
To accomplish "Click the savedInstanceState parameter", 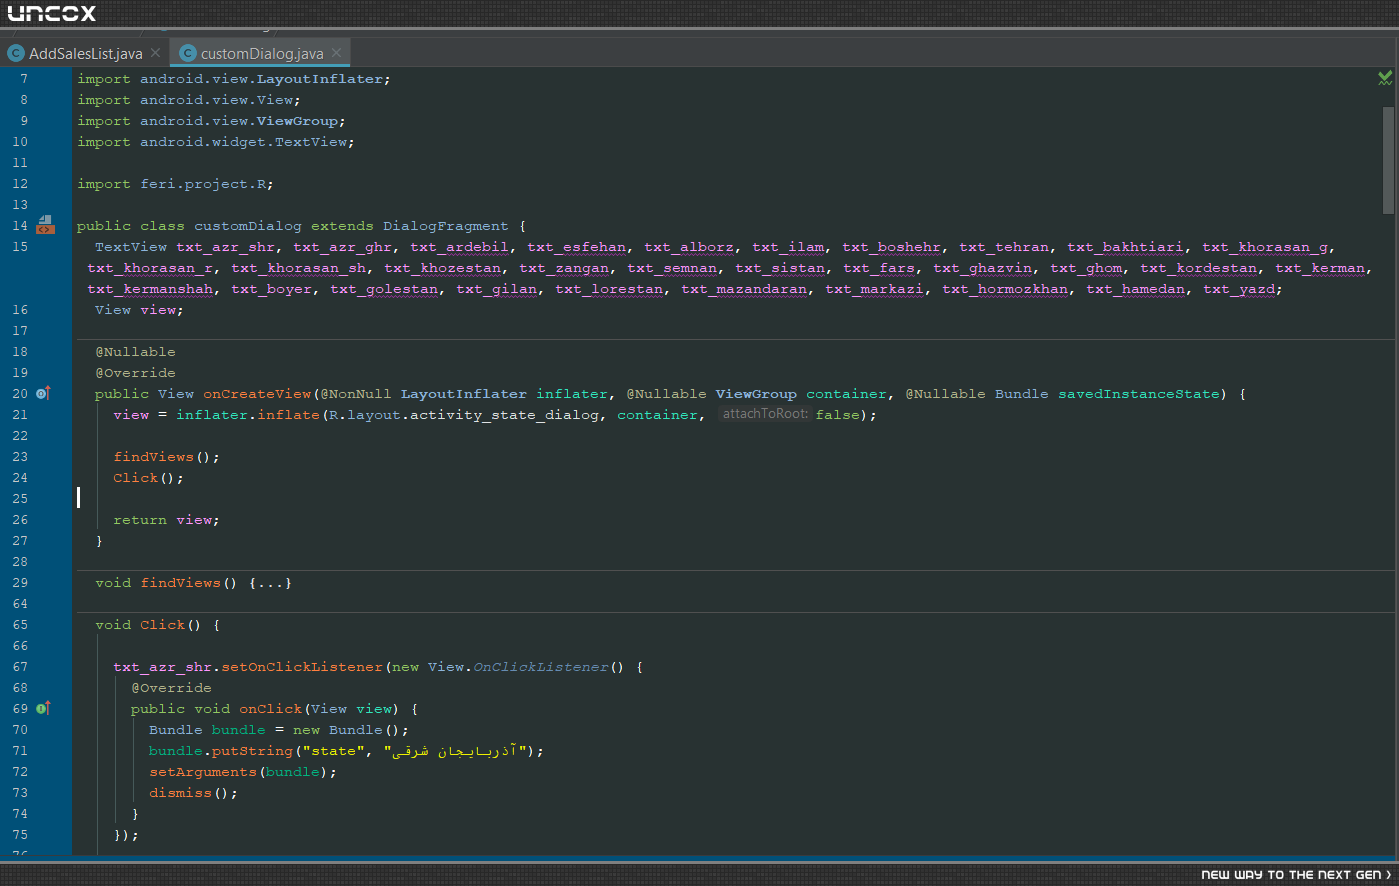I will [1140, 394].
